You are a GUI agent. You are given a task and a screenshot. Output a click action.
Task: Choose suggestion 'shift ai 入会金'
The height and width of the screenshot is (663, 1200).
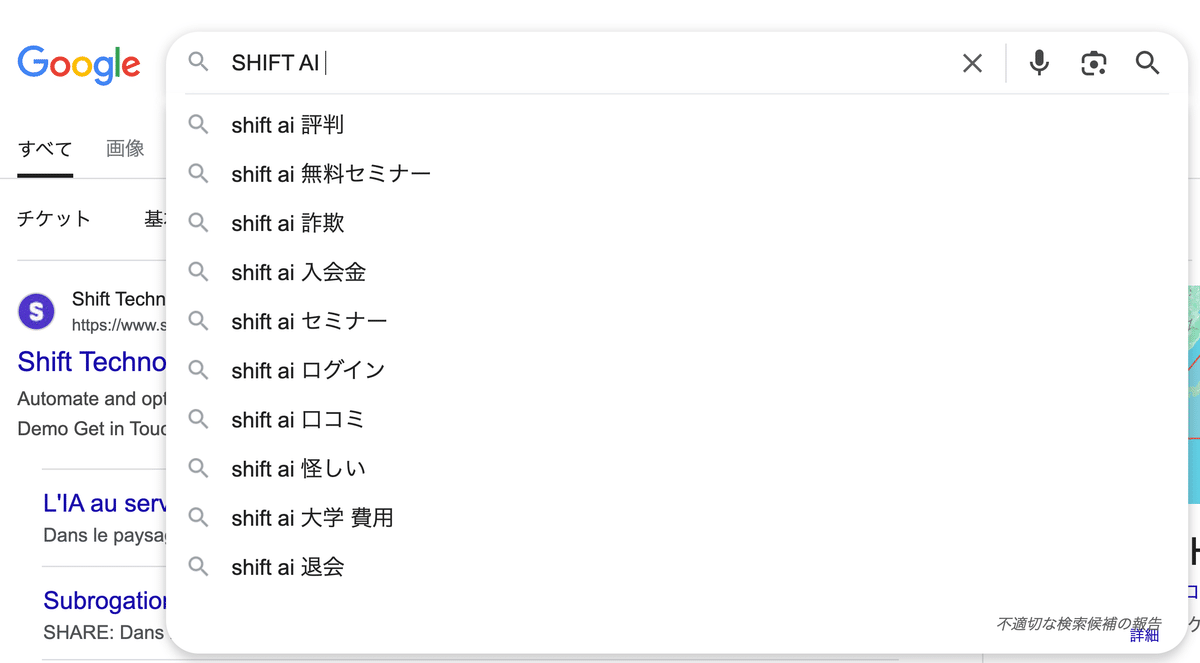point(298,272)
